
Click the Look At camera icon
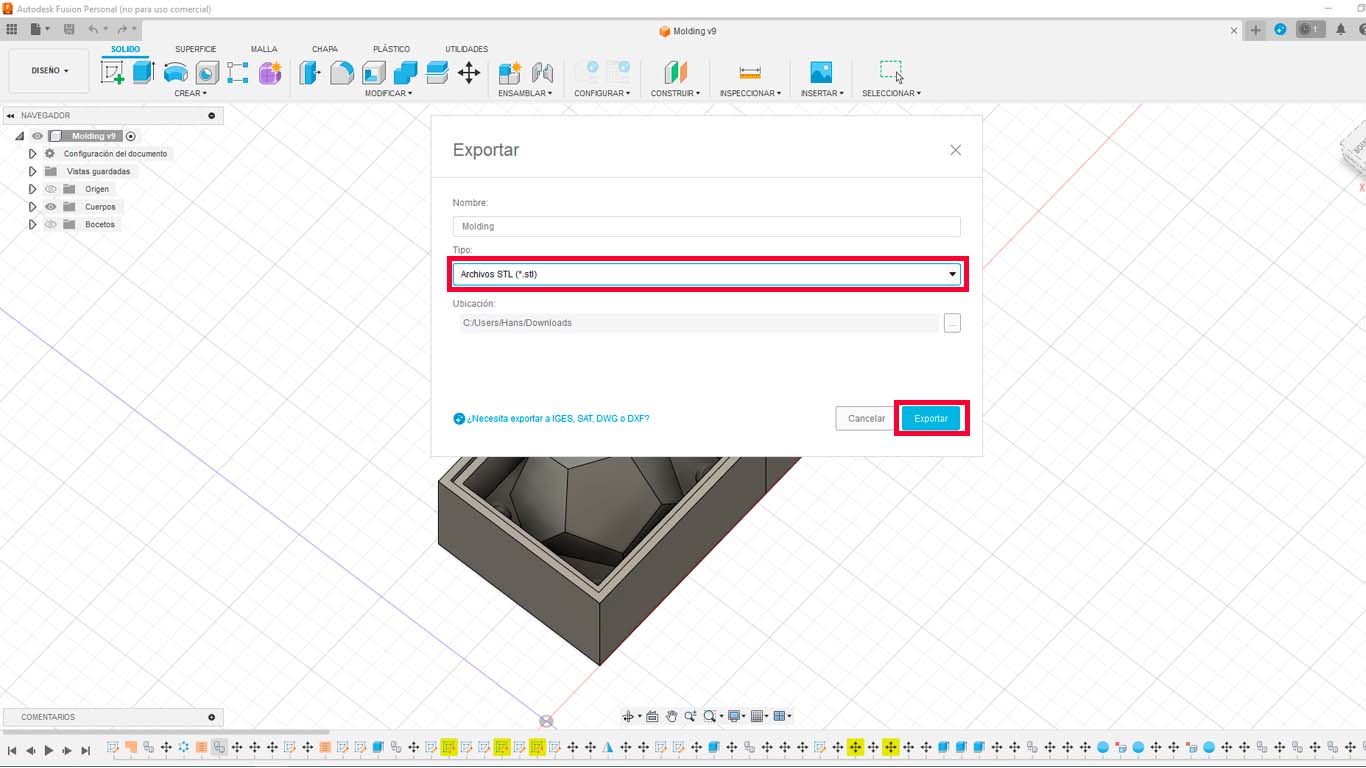click(x=652, y=716)
